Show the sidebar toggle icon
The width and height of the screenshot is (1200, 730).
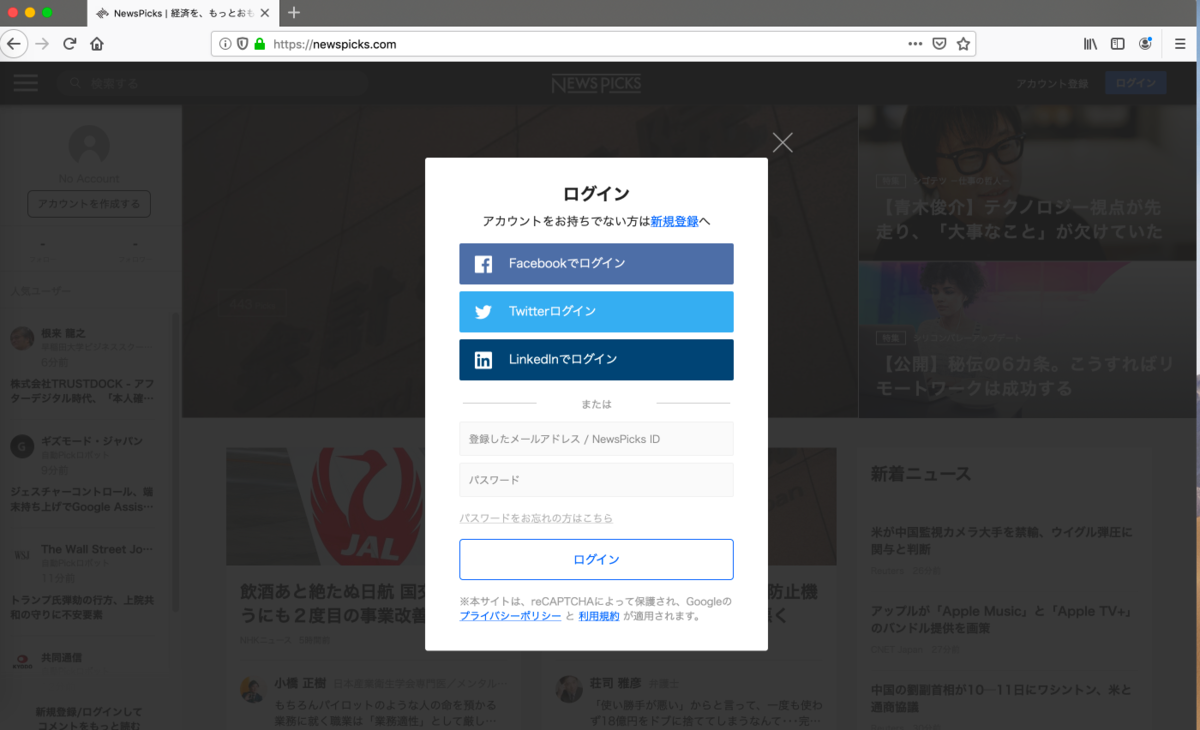pos(1118,44)
